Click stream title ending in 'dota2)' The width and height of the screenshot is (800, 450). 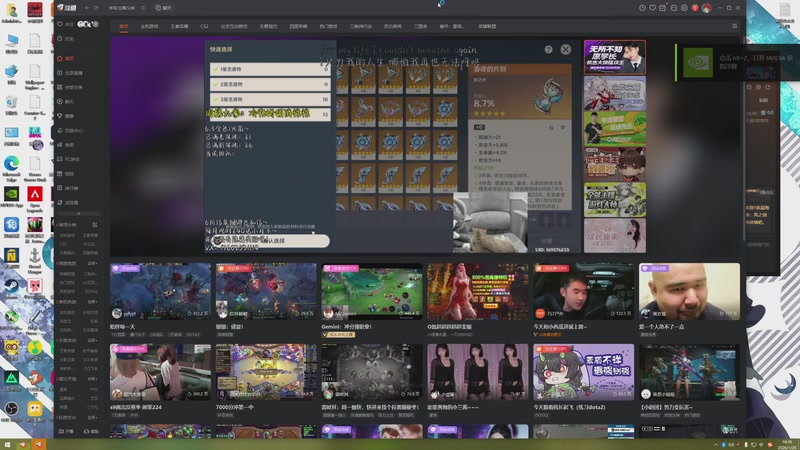(569, 407)
